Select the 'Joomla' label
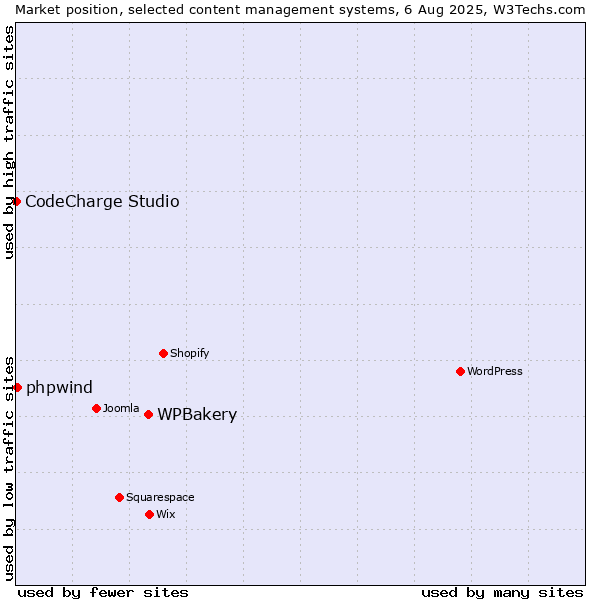This screenshot has height=600, width=600. pyautogui.click(x=121, y=408)
